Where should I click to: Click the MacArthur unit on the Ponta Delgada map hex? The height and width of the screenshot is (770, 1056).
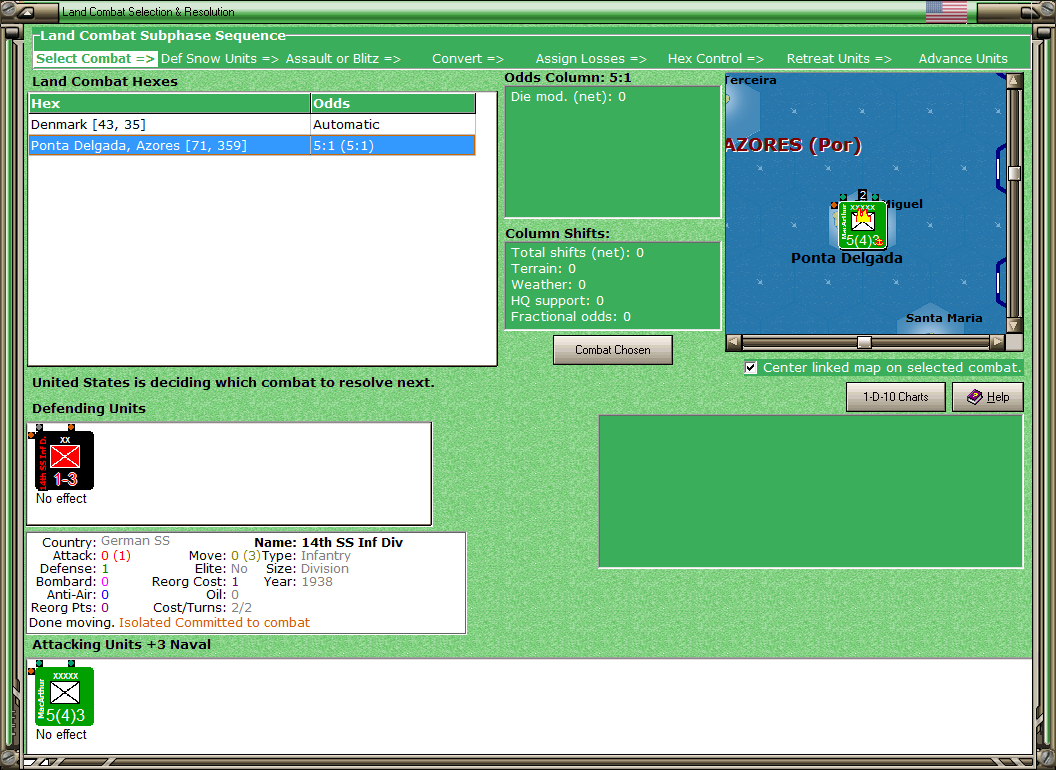pyautogui.click(x=862, y=225)
